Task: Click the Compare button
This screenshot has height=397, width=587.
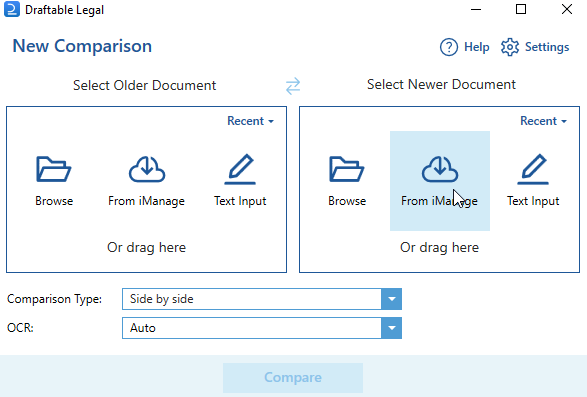Action: pyautogui.click(x=293, y=378)
